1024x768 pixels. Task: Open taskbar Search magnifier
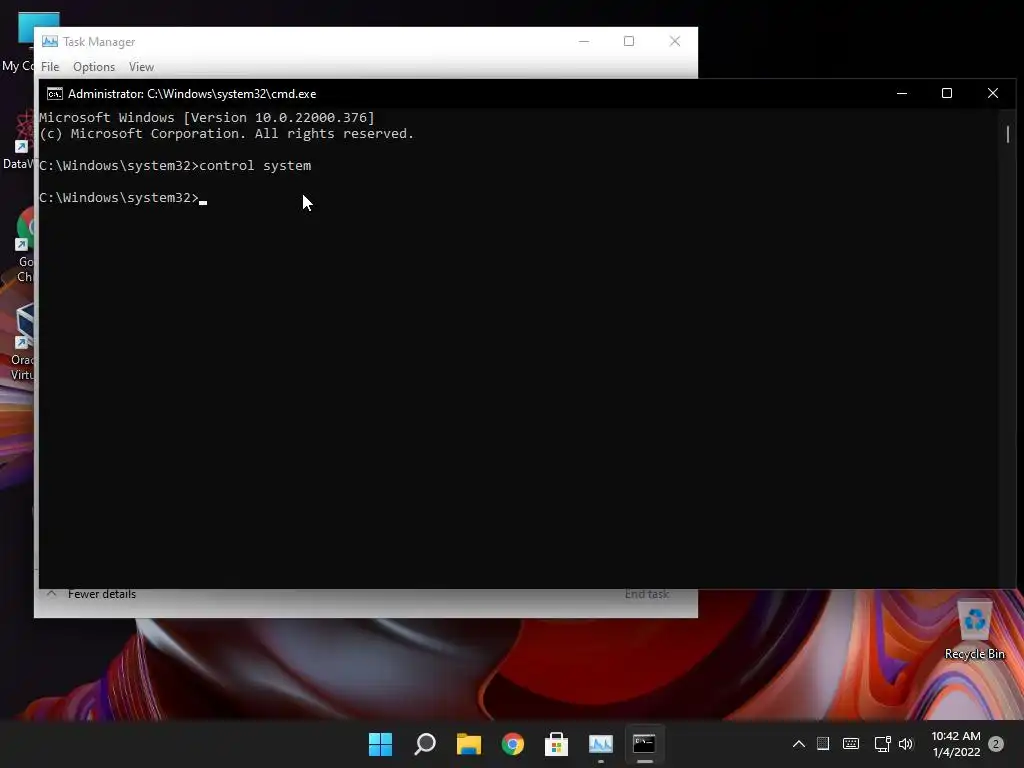point(424,744)
